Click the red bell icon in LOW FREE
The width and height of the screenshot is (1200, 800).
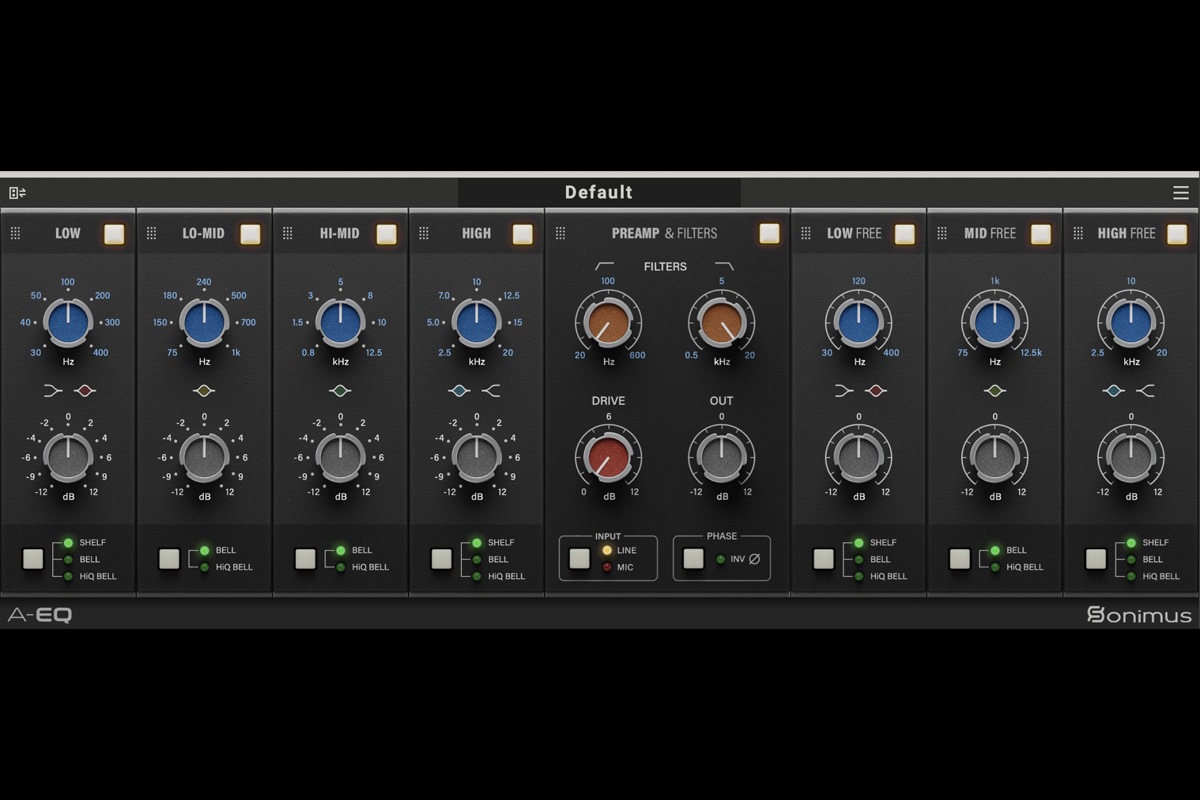click(876, 391)
